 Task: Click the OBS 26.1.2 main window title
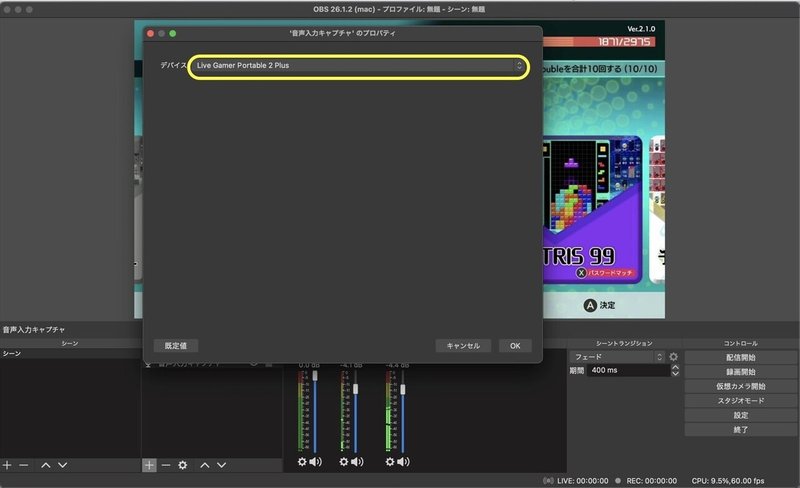(399, 9)
